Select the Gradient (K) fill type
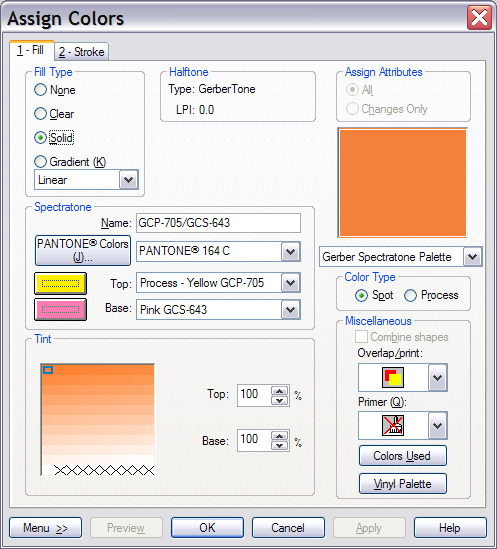Screen dimensions: 497x549 [x=40, y=161]
